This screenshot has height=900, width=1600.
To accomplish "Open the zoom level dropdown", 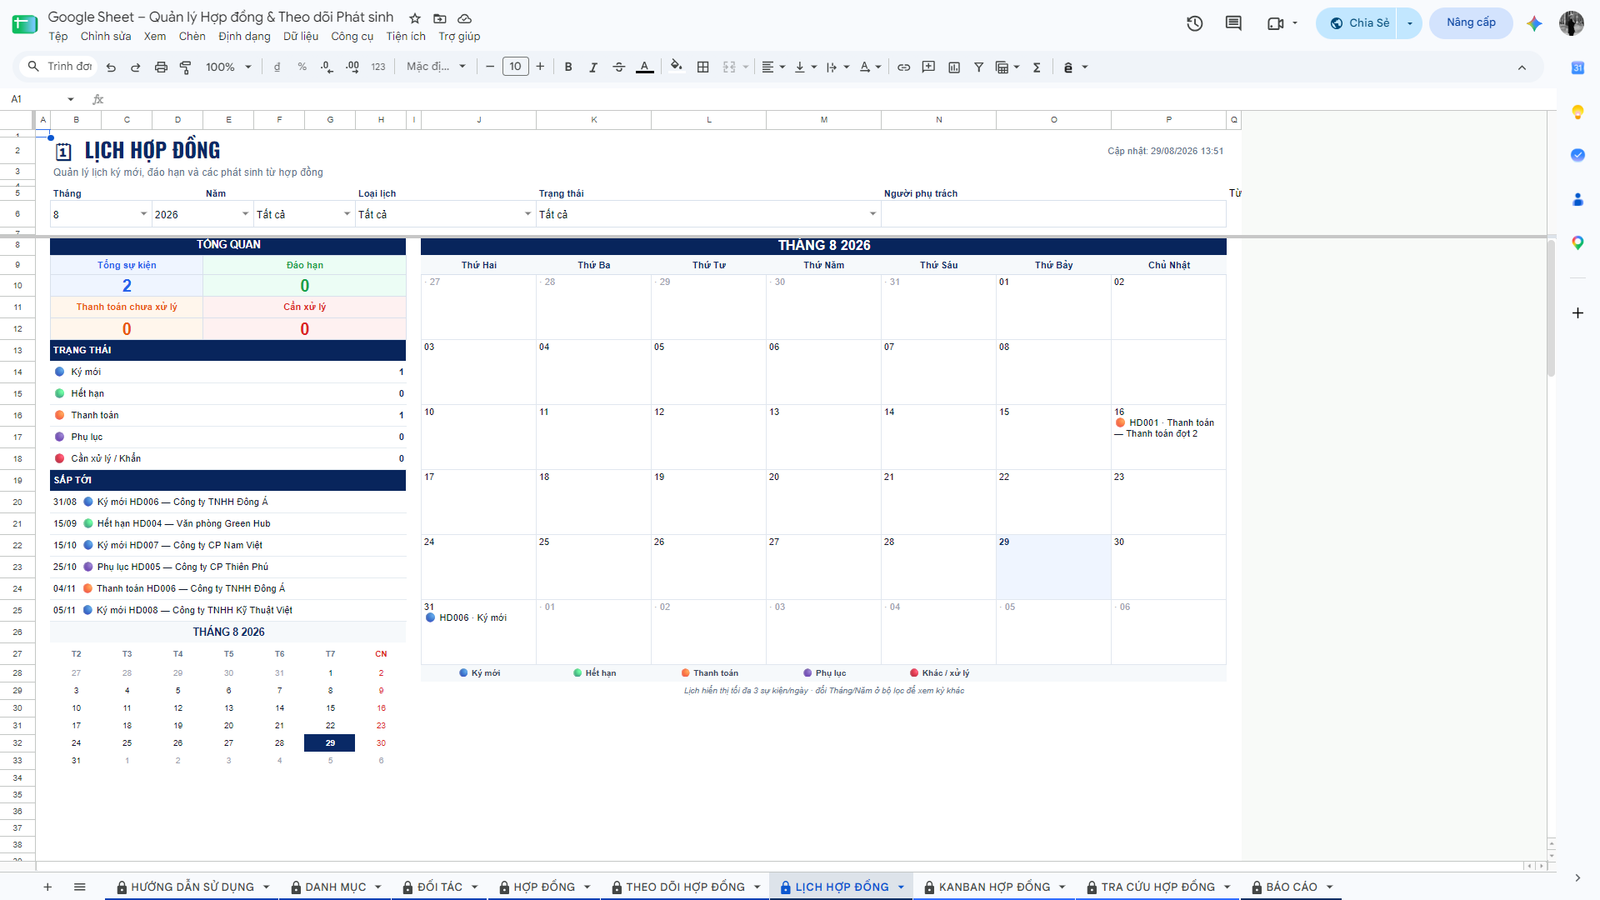I will pyautogui.click(x=228, y=67).
